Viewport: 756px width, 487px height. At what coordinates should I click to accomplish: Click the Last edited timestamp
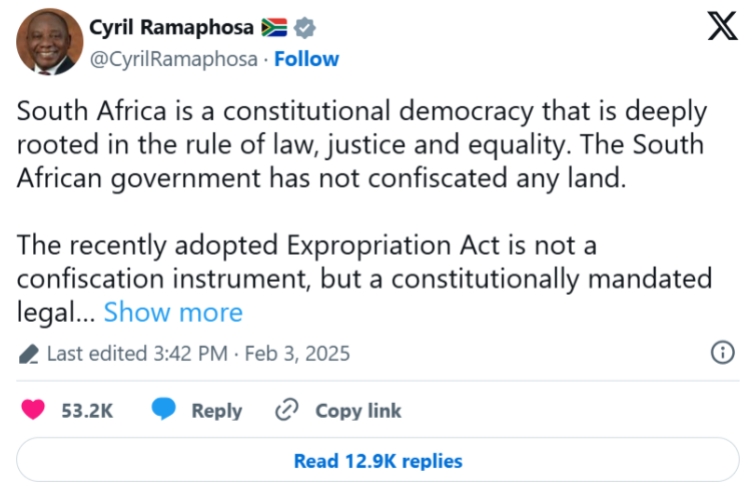pos(198,354)
